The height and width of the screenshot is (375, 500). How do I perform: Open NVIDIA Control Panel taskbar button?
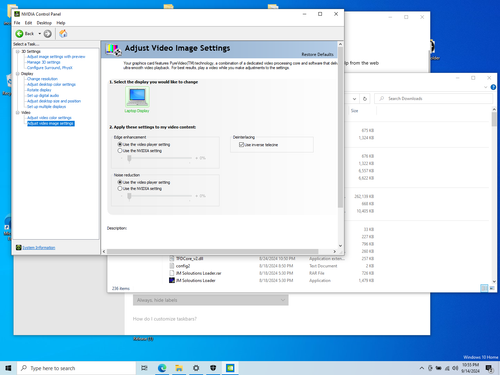click(230, 368)
